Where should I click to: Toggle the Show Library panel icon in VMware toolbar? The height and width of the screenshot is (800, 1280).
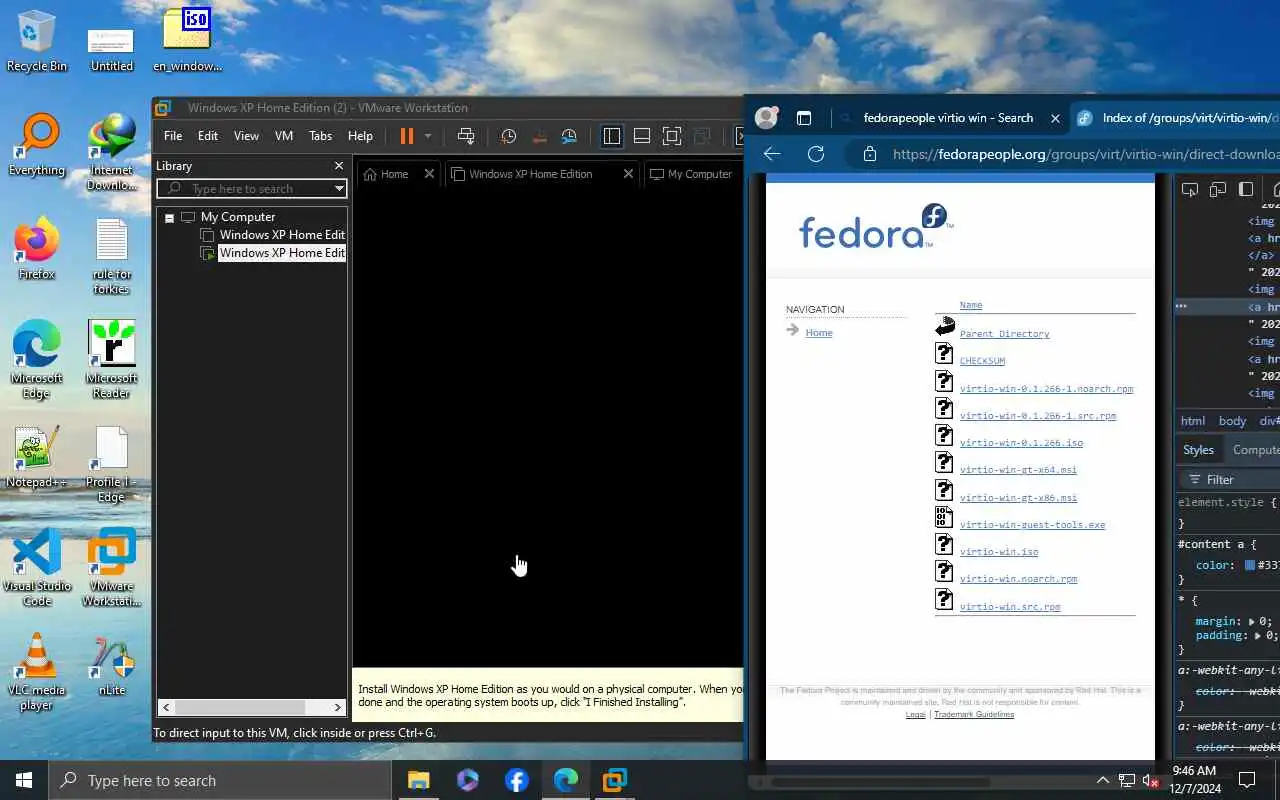(612, 136)
